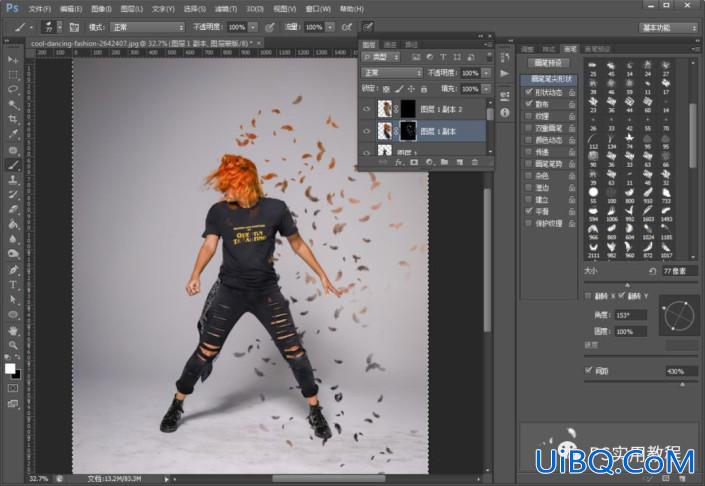Image resolution: width=705 pixels, height=486 pixels.
Task: Click the reset brush size icon button
Action: (652, 271)
